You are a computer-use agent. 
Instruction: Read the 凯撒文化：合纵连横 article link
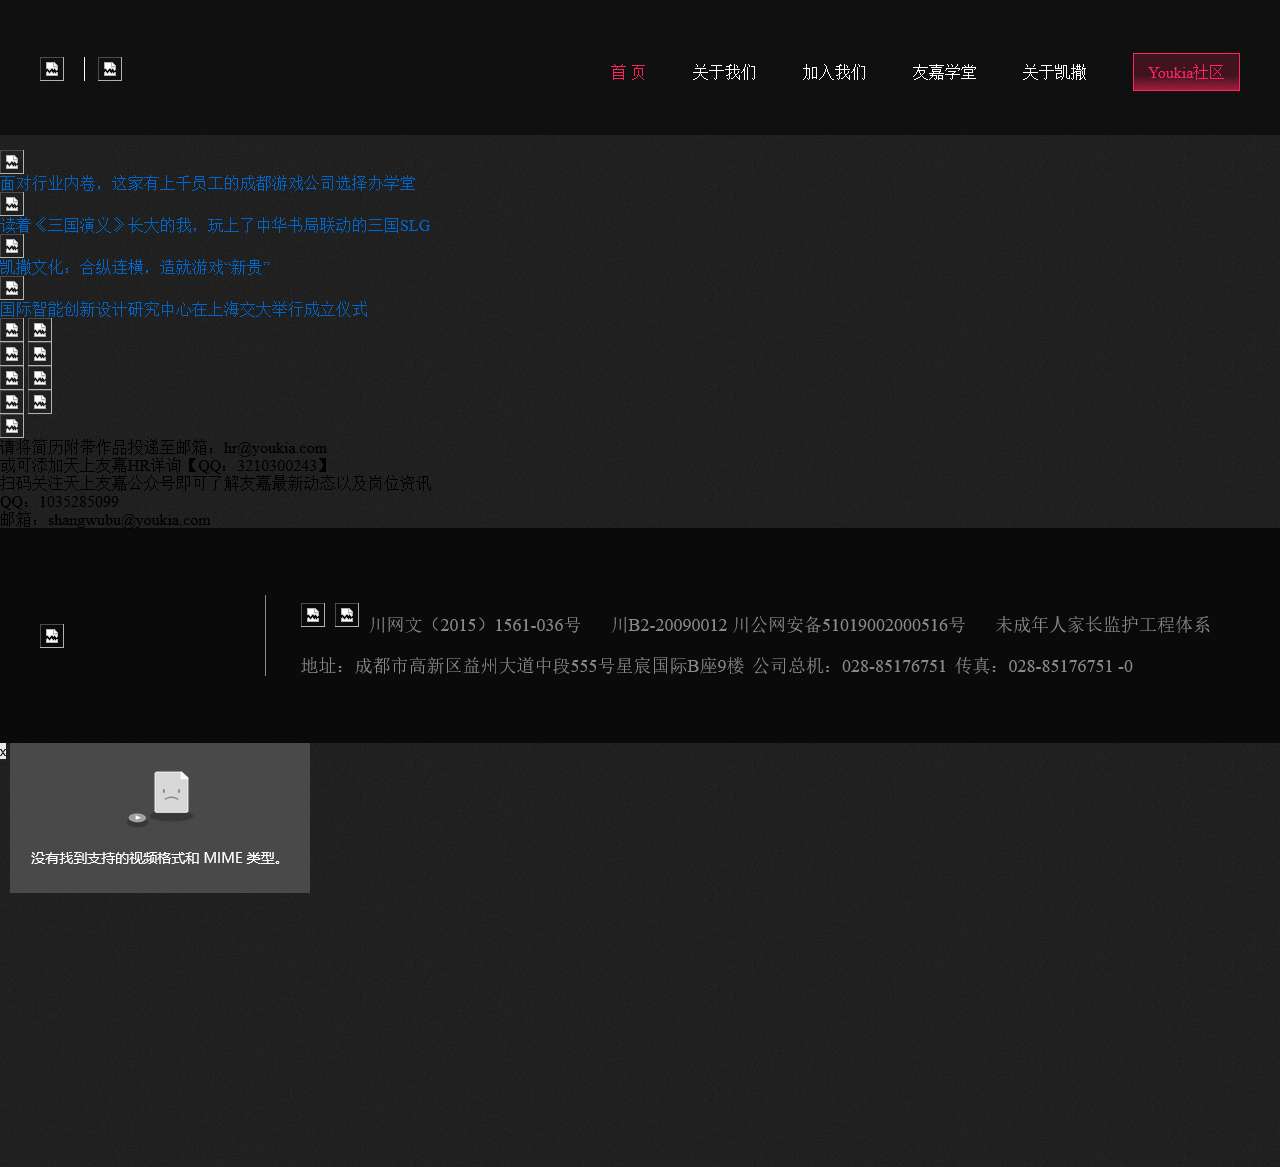(135, 267)
